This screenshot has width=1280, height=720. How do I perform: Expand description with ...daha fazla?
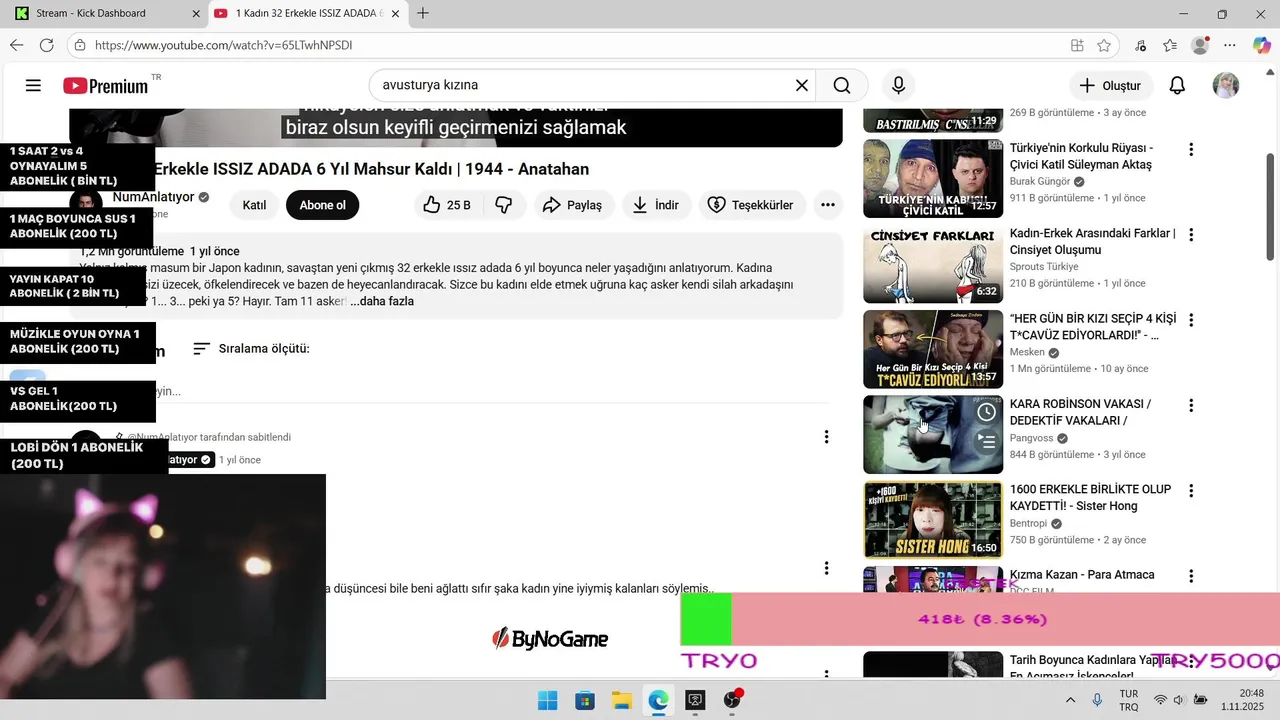pos(382,302)
